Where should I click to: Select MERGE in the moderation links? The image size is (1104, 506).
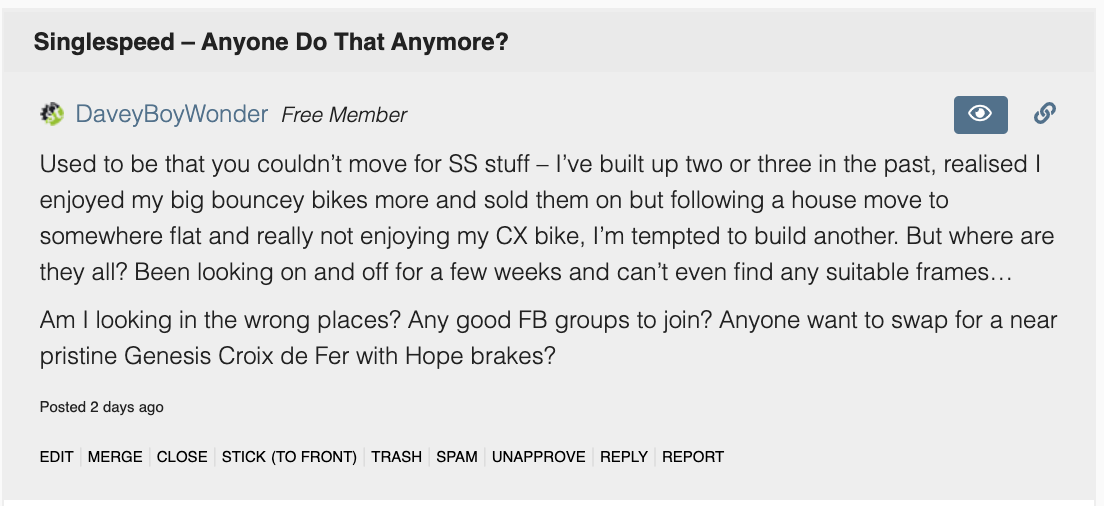pyautogui.click(x=115, y=457)
